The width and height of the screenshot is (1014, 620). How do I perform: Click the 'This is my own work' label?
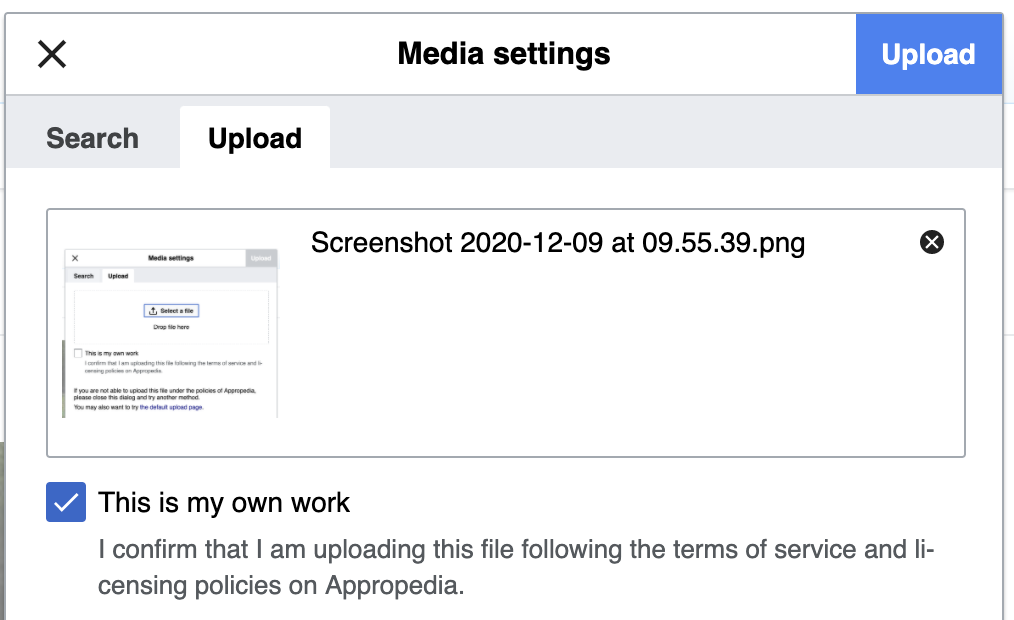click(x=224, y=502)
